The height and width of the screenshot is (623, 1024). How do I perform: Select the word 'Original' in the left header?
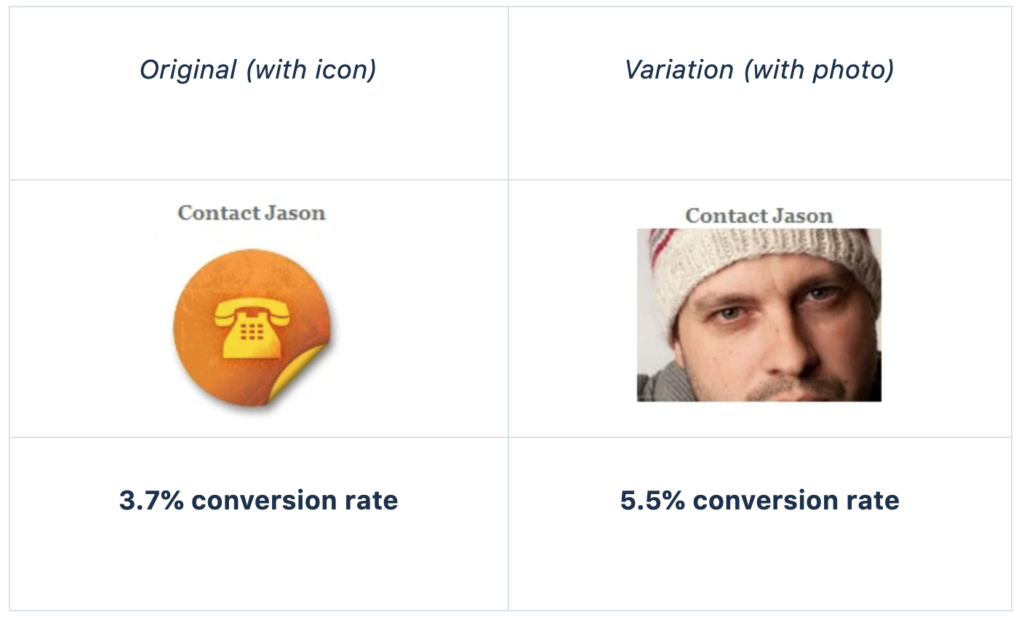coord(187,70)
